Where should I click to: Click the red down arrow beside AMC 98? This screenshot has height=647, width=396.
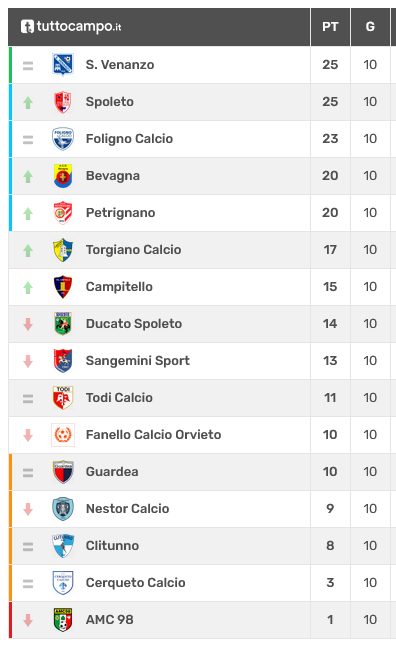pyautogui.click(x=28, y=620)
